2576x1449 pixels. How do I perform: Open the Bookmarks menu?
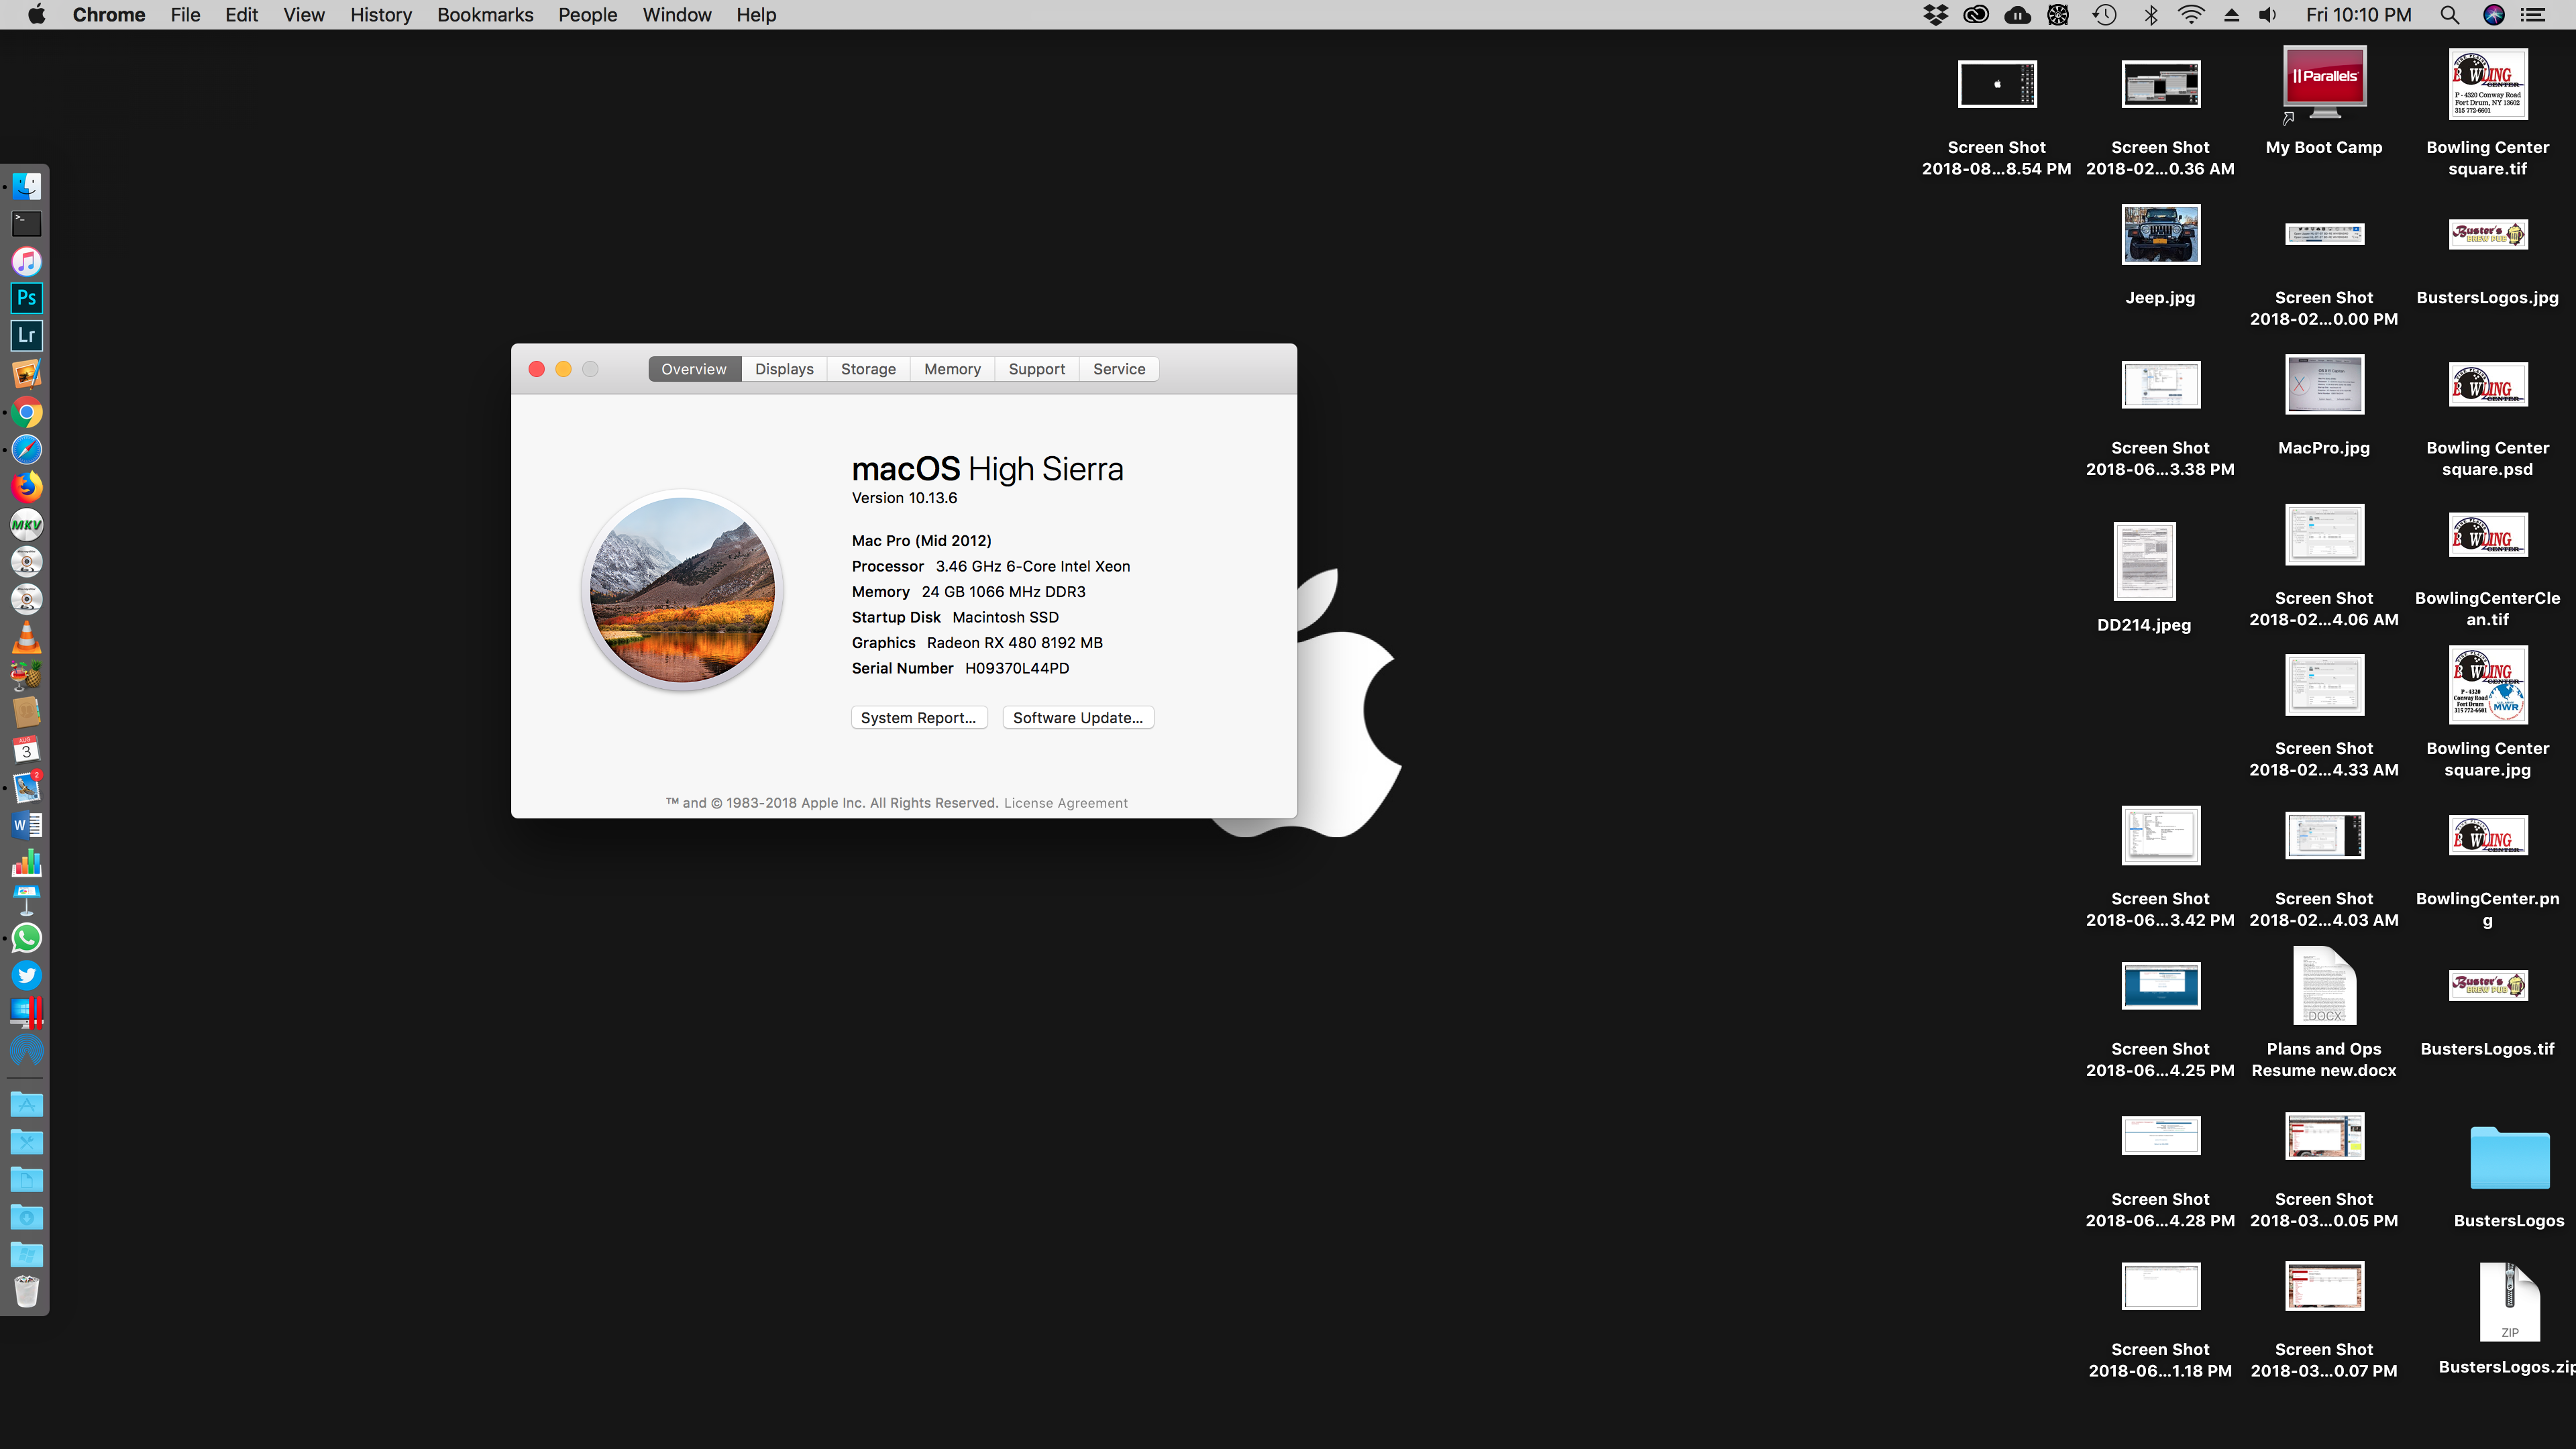point(485,15)
